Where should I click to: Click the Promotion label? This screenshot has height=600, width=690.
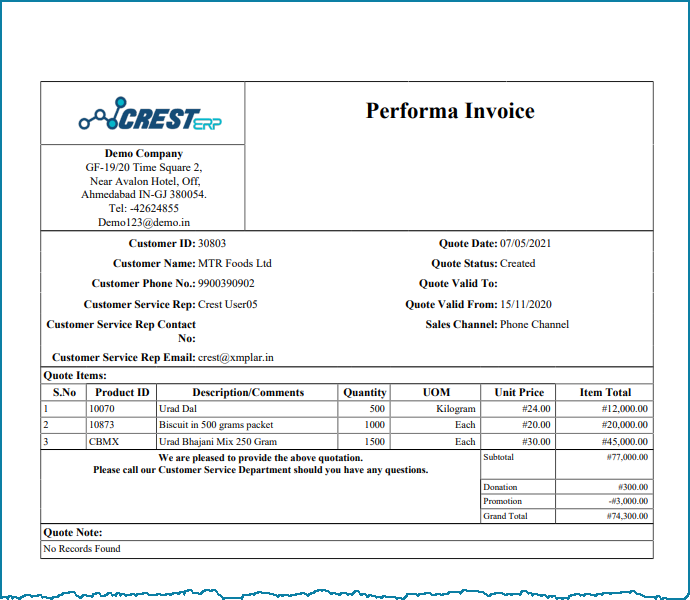502,501
